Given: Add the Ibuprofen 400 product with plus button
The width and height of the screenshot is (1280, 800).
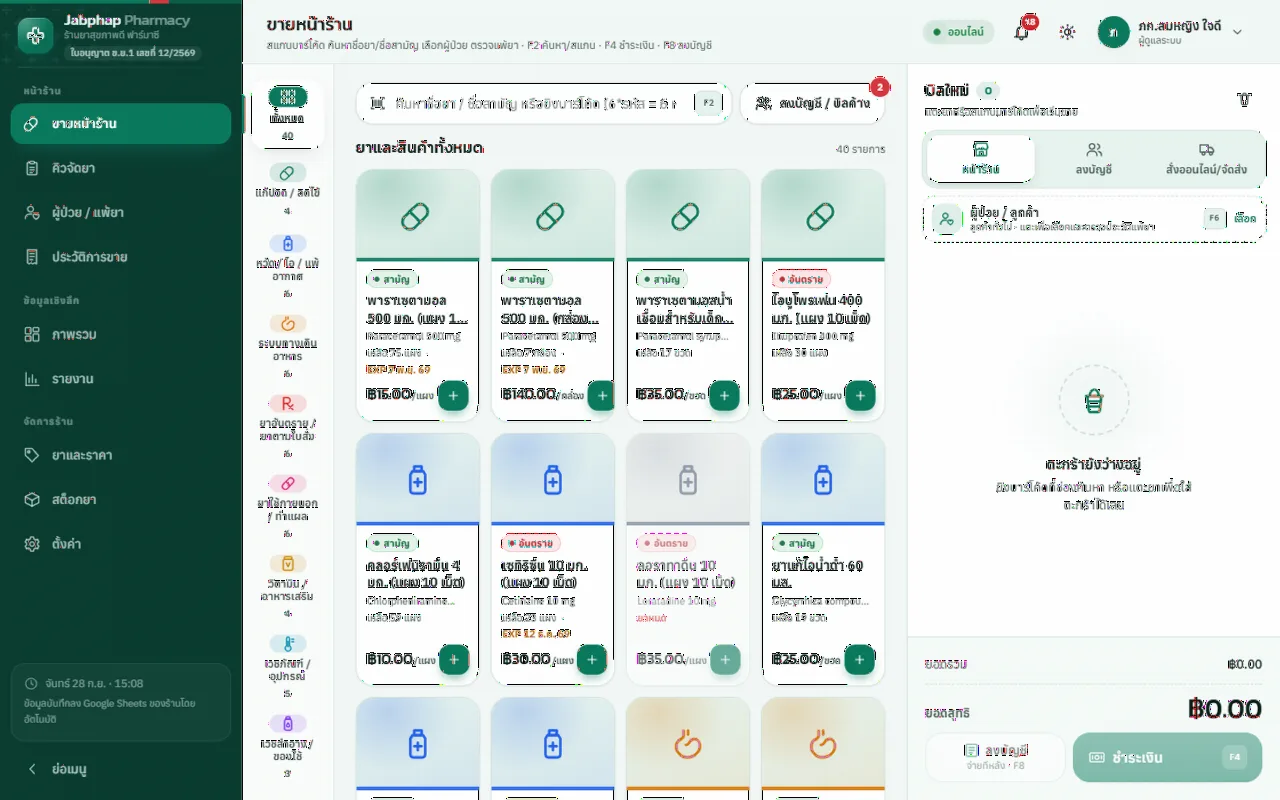Looking at the screenshot, I should coord(860,395).
